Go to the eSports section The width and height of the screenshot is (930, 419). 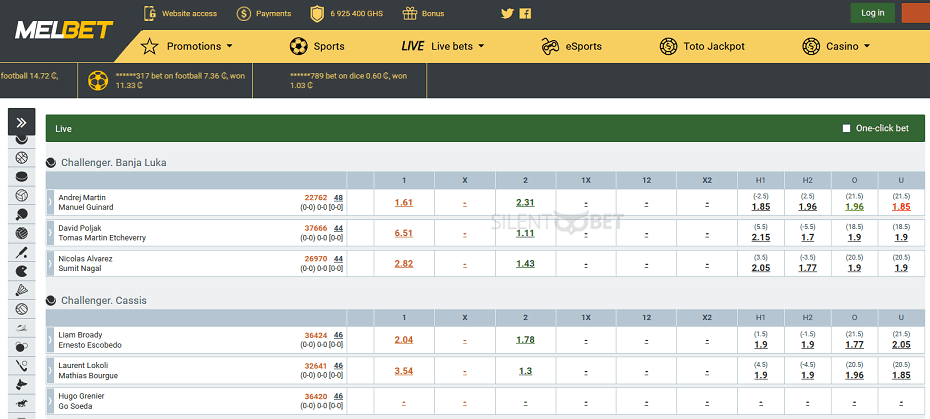[x=584, y=46]
